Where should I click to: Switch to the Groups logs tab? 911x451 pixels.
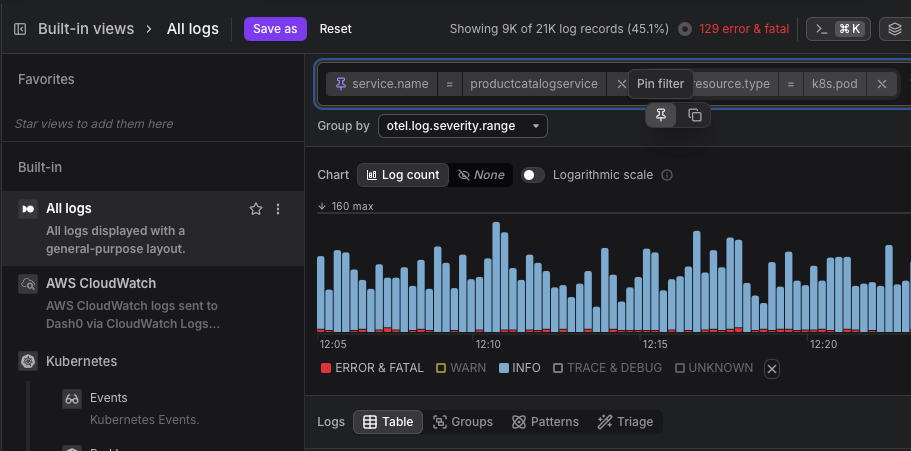462,422
